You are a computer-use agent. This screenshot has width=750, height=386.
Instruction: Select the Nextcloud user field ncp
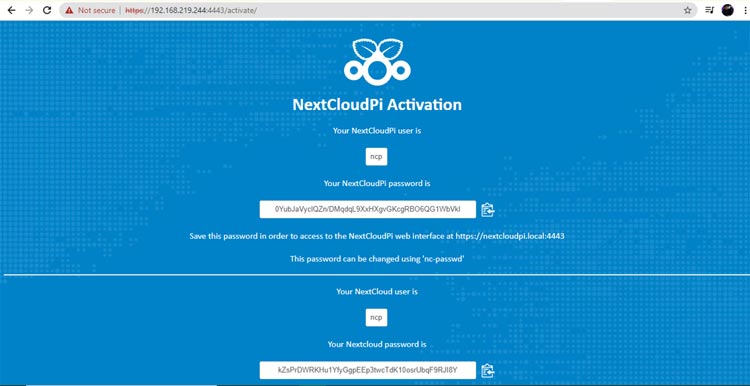(376, 318)
